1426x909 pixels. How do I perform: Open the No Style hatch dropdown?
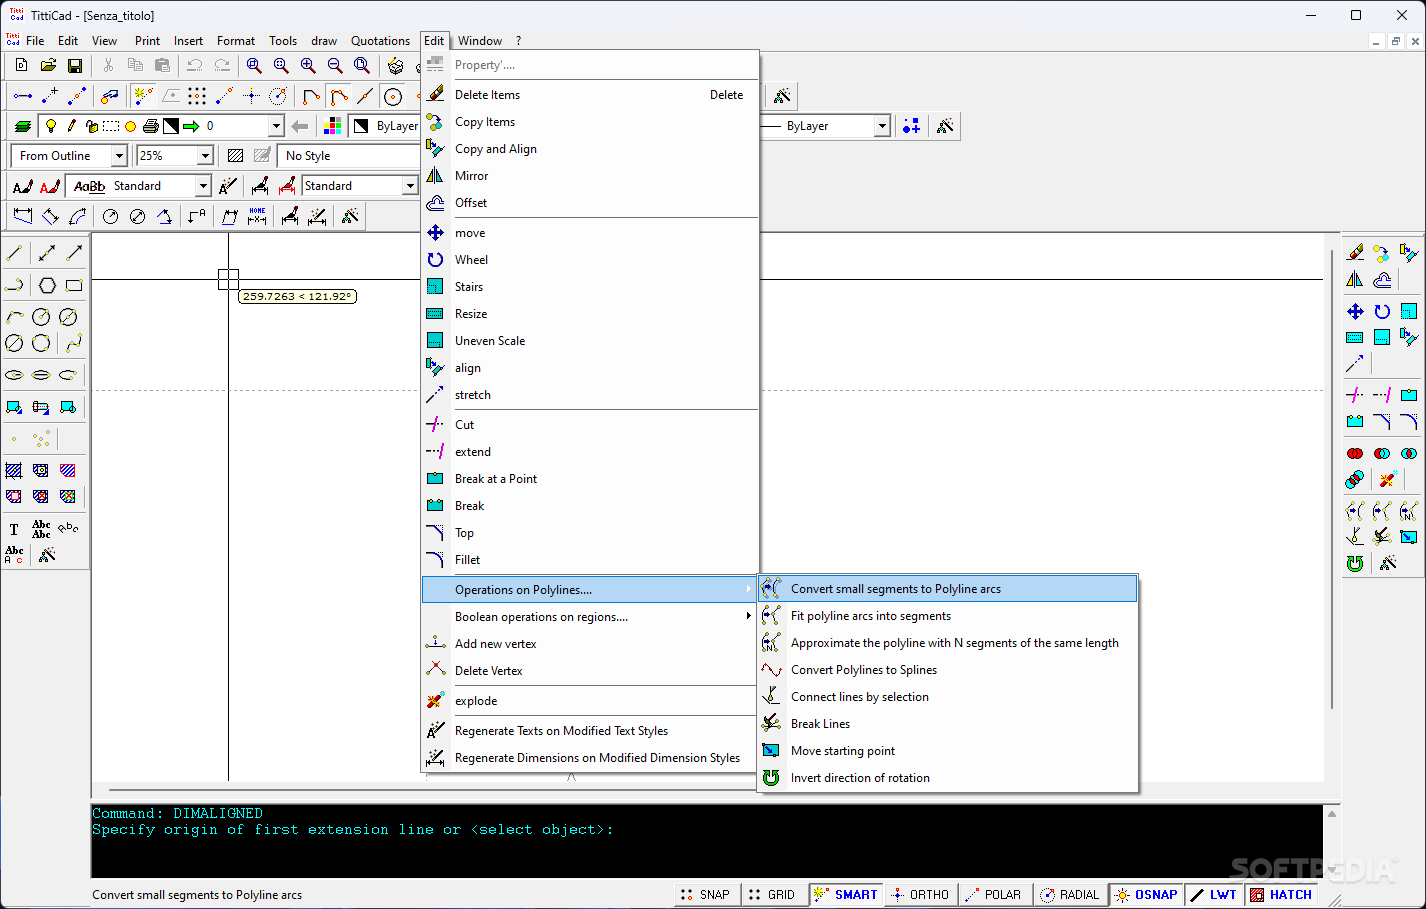coord(348,156)
